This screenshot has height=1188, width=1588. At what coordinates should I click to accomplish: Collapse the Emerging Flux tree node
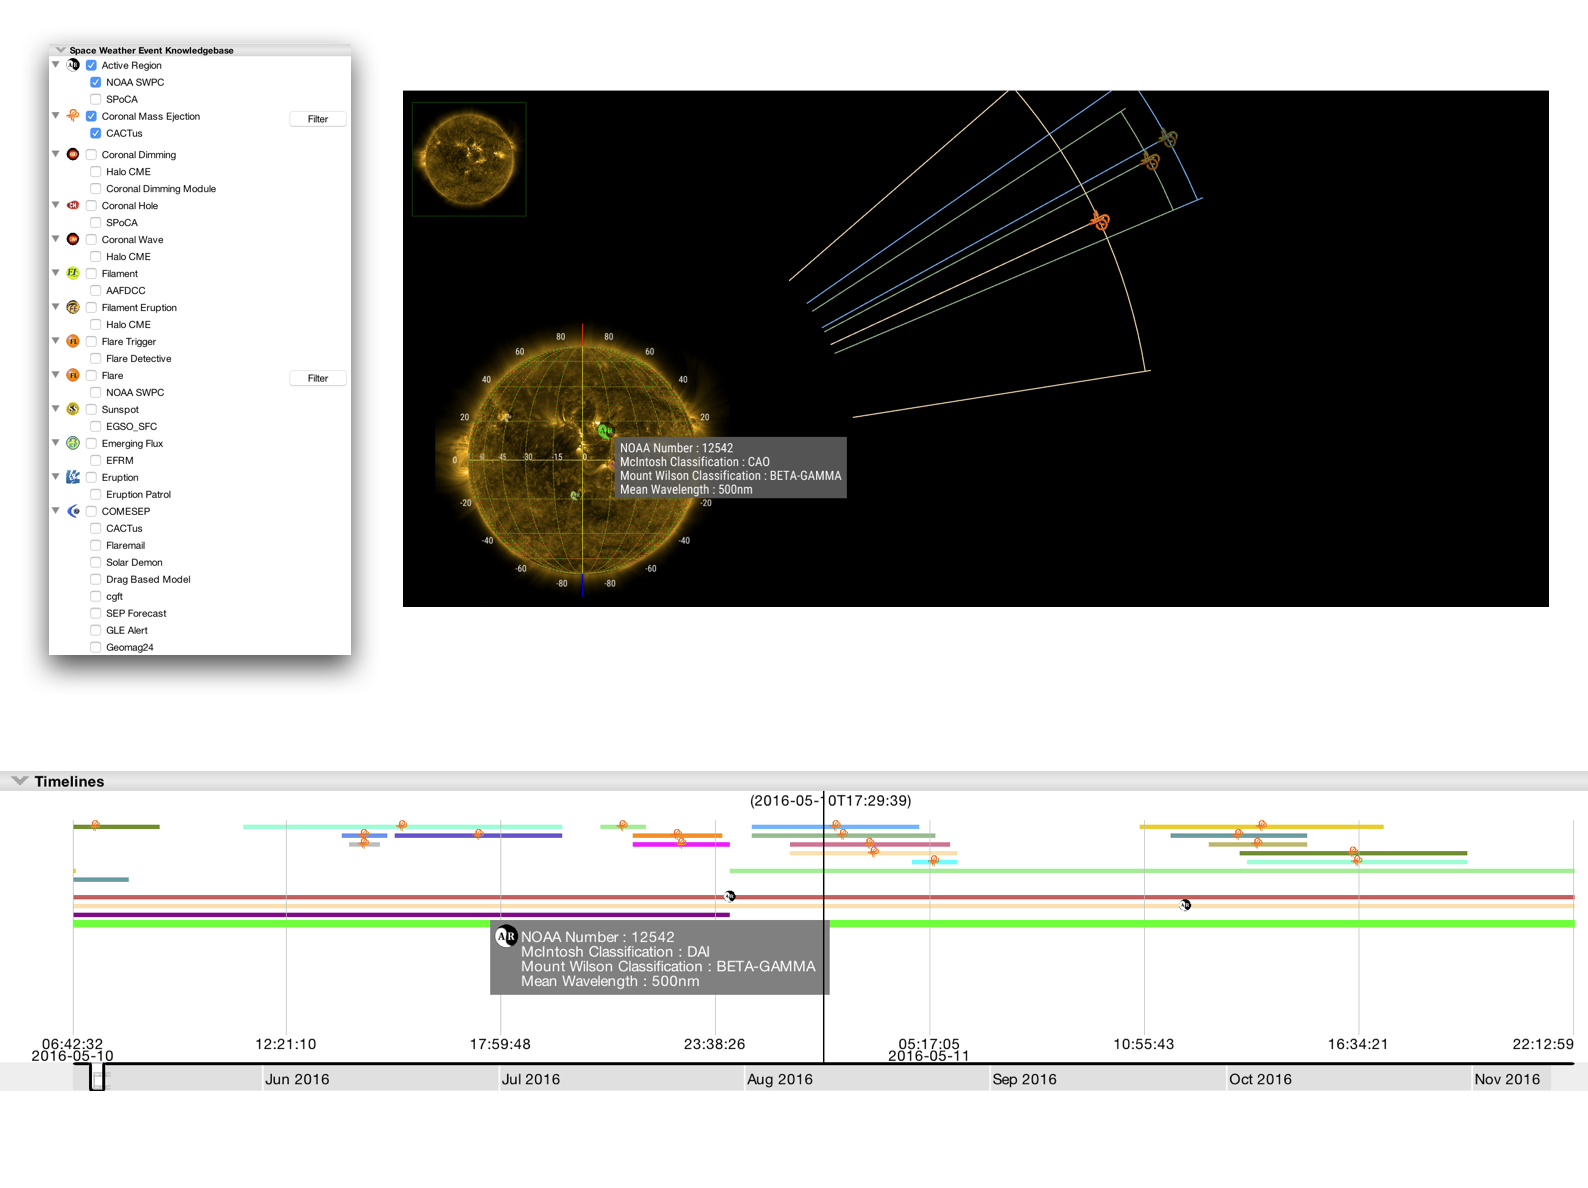[56, 442]
